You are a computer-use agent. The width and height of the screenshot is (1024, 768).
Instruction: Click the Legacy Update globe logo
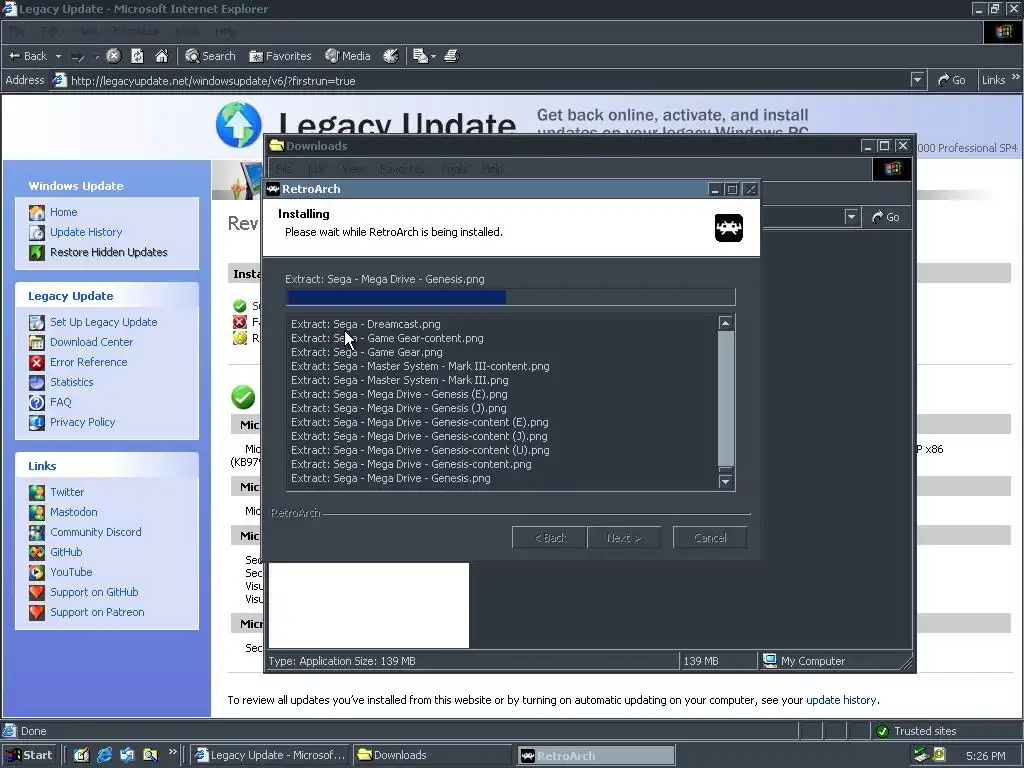click(x=238, y=124)
